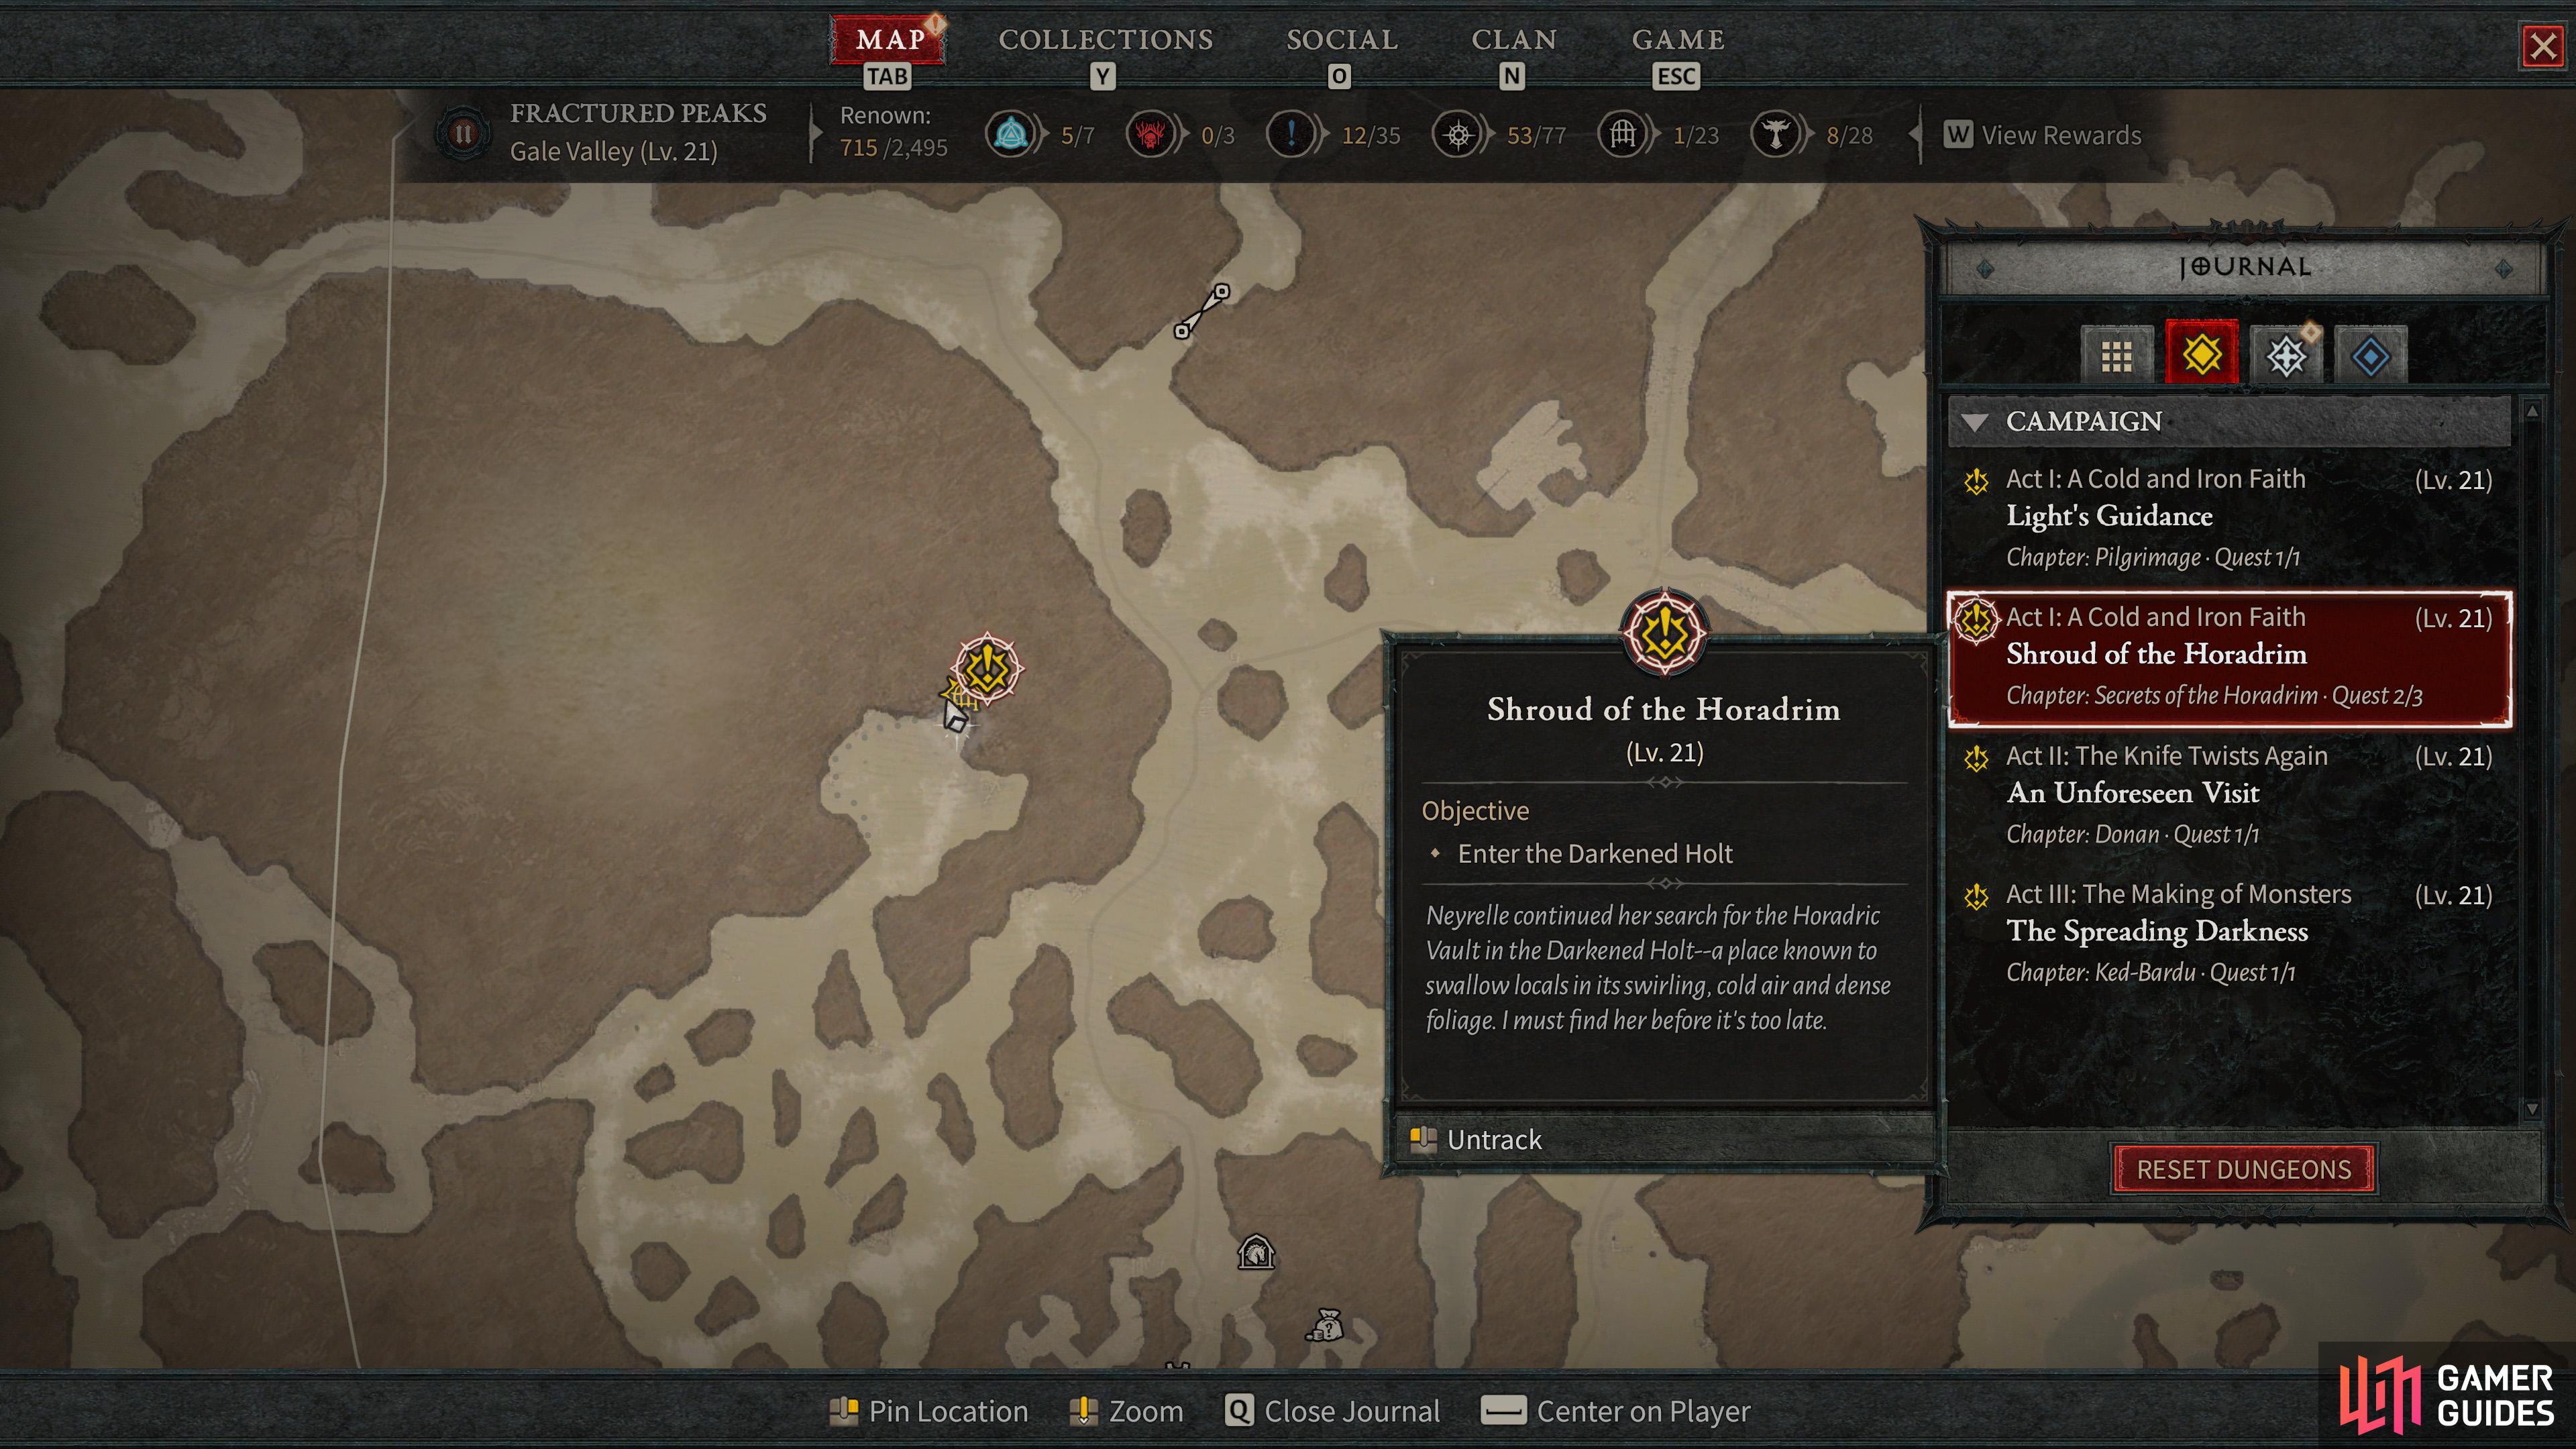Viewport: 2576px width, 1449px height.
Task: Select the all quests grid journal filter
Action: (2116, 355)
